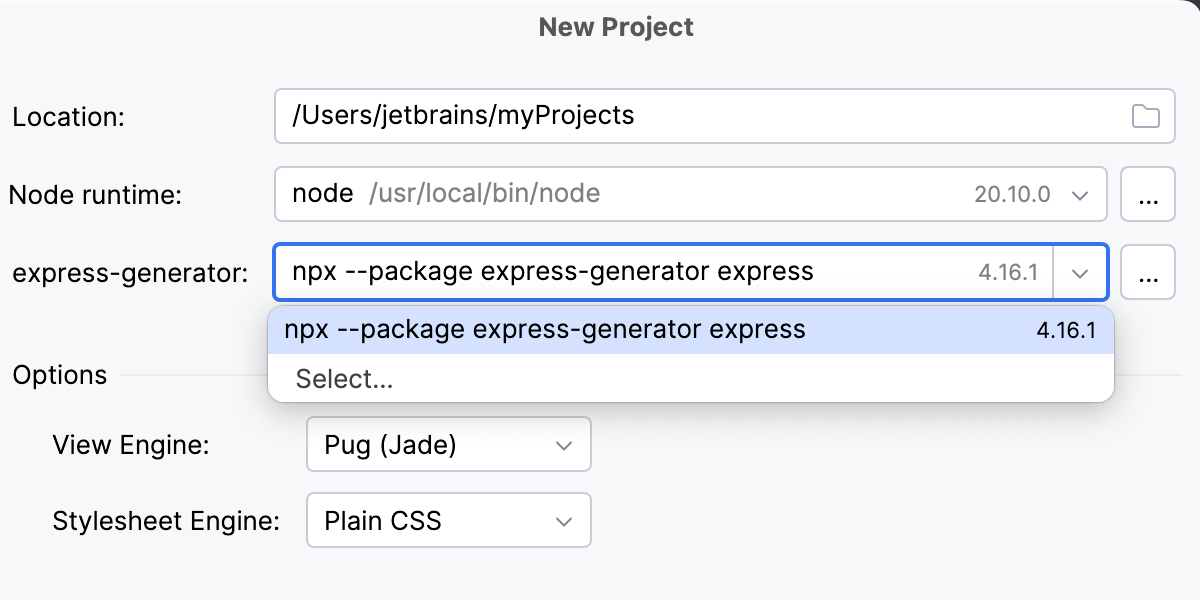The height and width of the screenshot is (600, 1200).
Task: Open the browse dialog for Node runtime
Action: (1148, 194)
